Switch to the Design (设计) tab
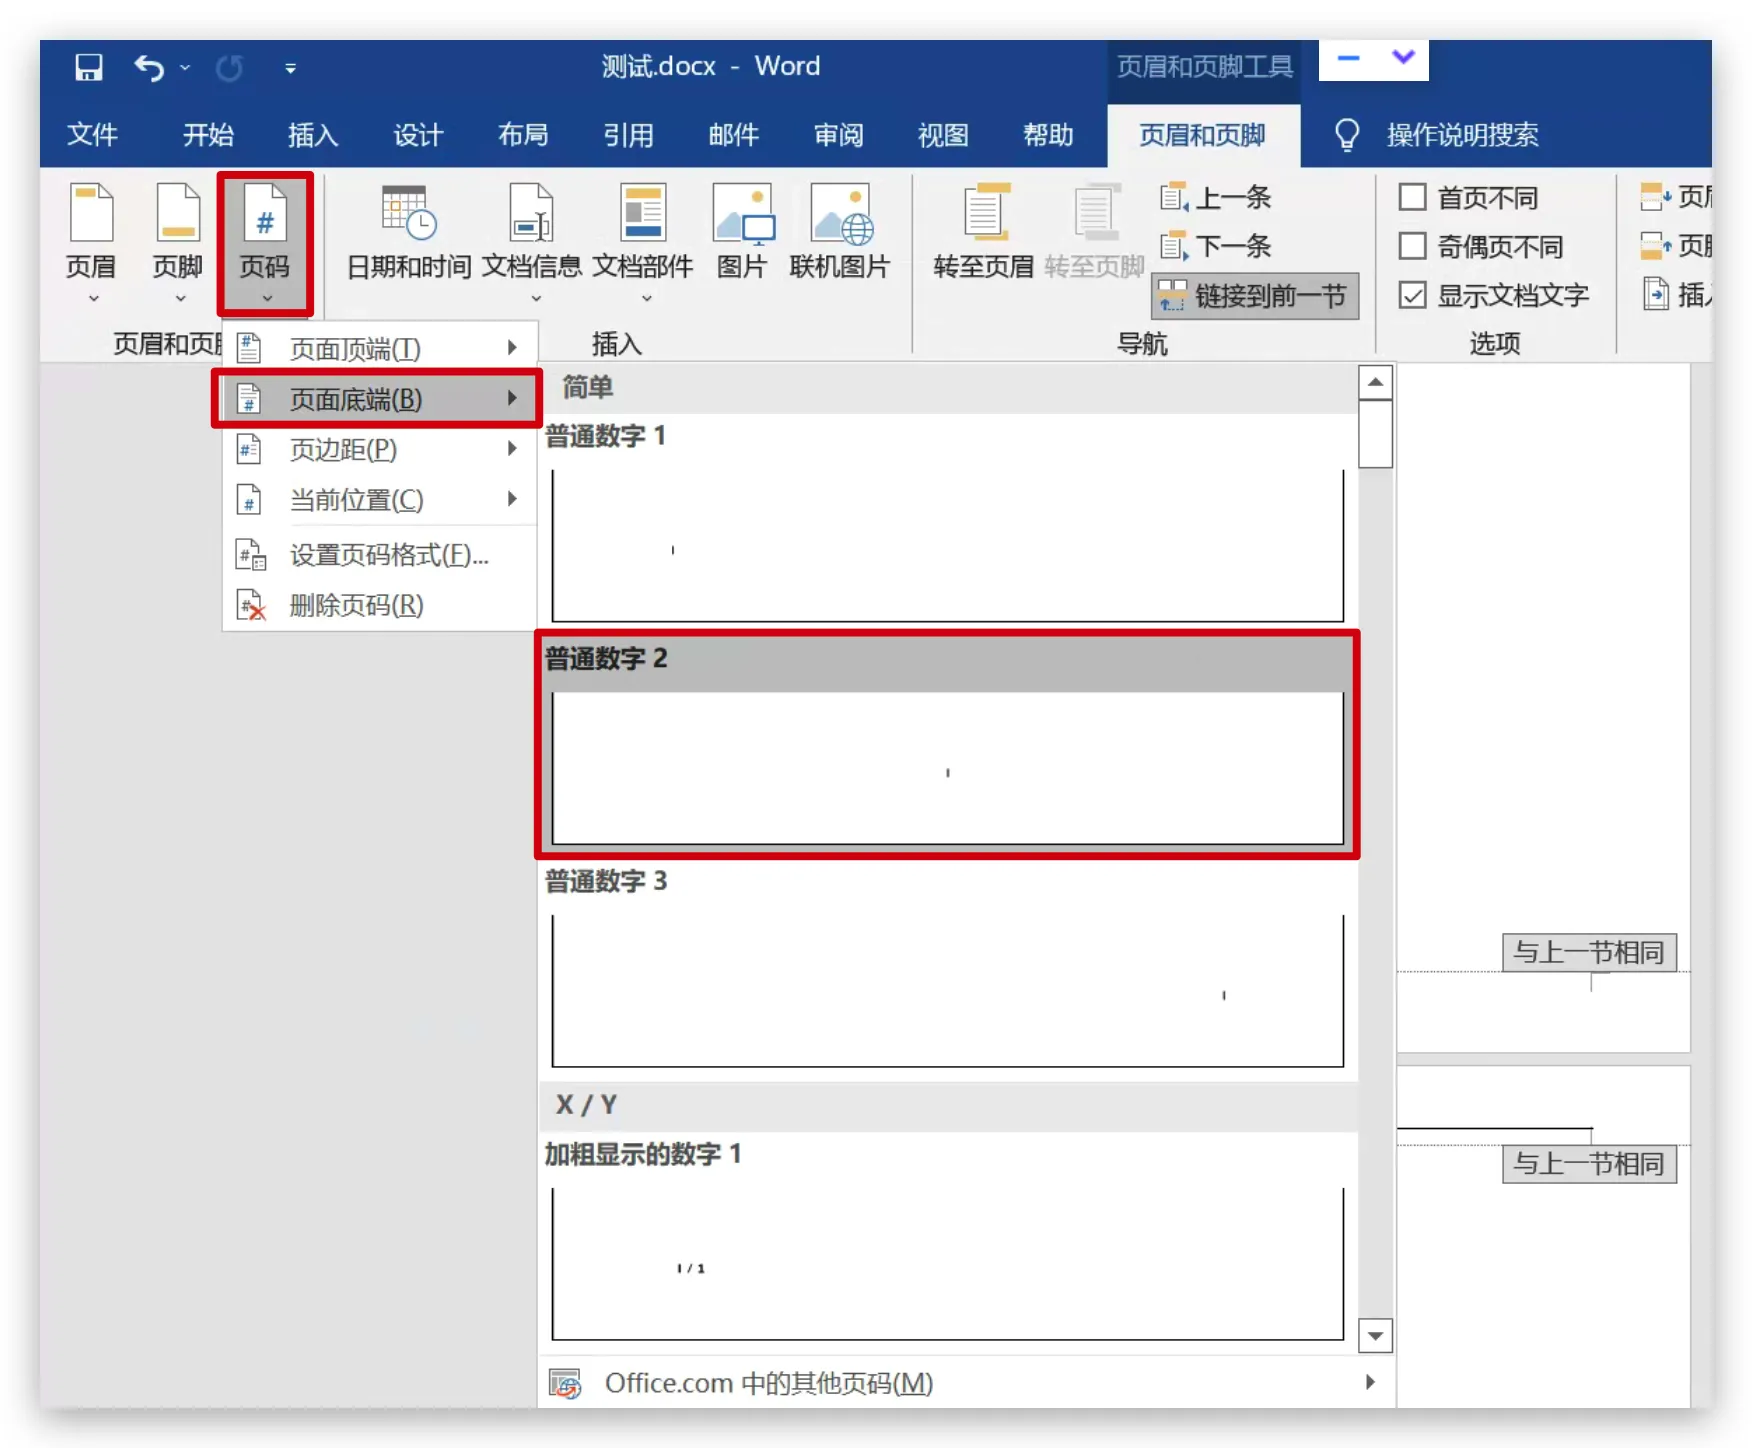1752x1448 pixels. click(x=418, y=135)
